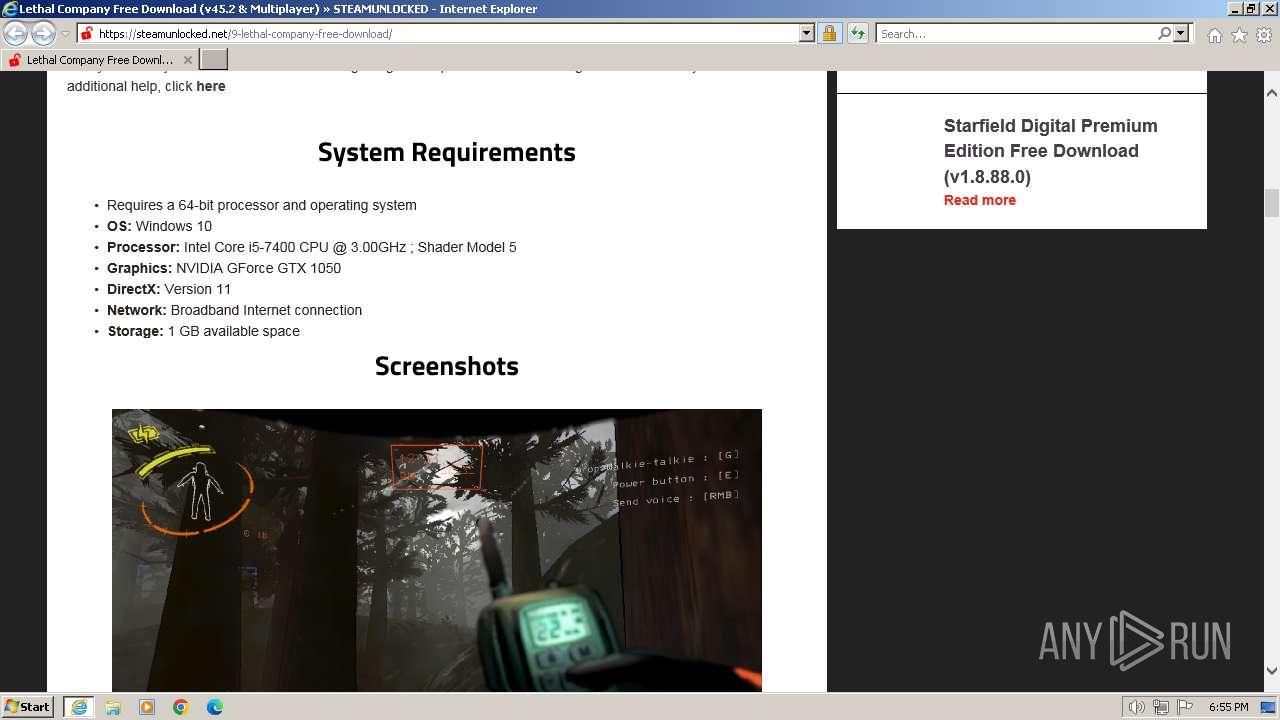Click the Search box
Viewport: 1280px width, 720px height.
pos(1015,33)
